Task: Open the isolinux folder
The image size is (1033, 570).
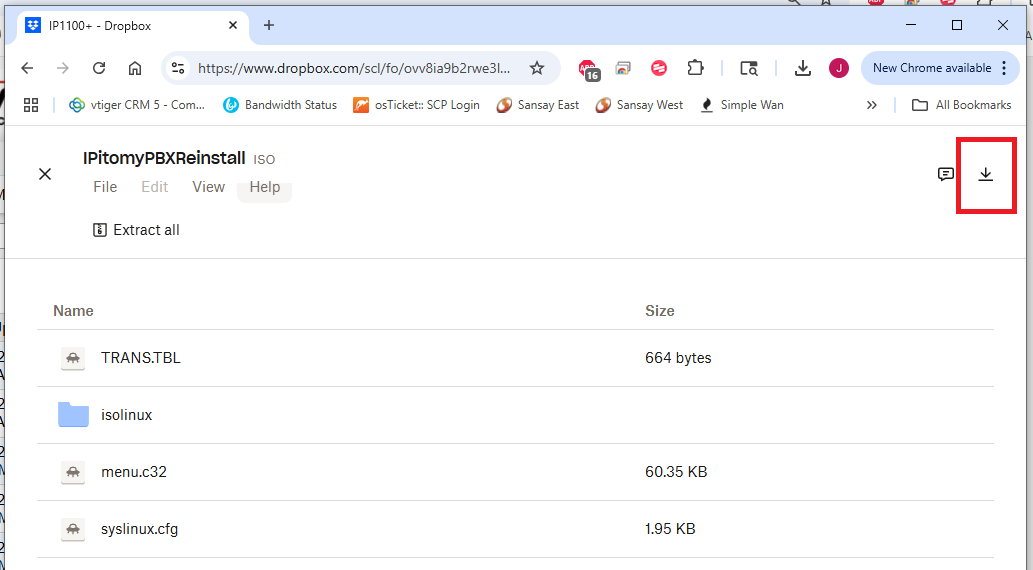Action: click(126, 415)
